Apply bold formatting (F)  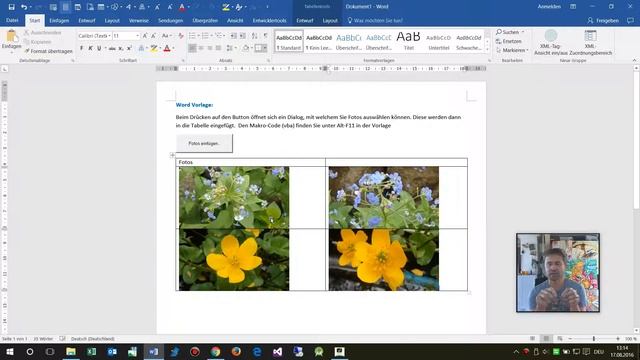82,48
